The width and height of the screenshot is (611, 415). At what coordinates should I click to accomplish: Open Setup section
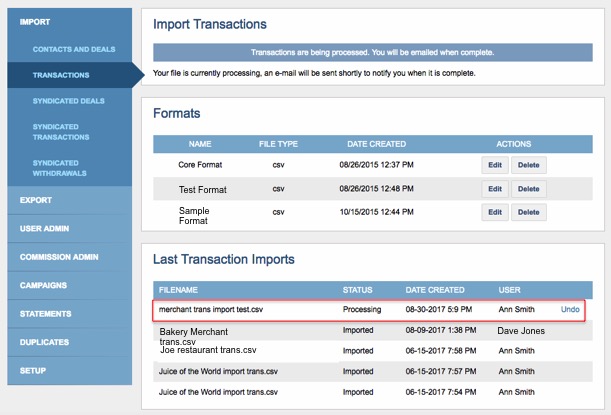(33, 371)
